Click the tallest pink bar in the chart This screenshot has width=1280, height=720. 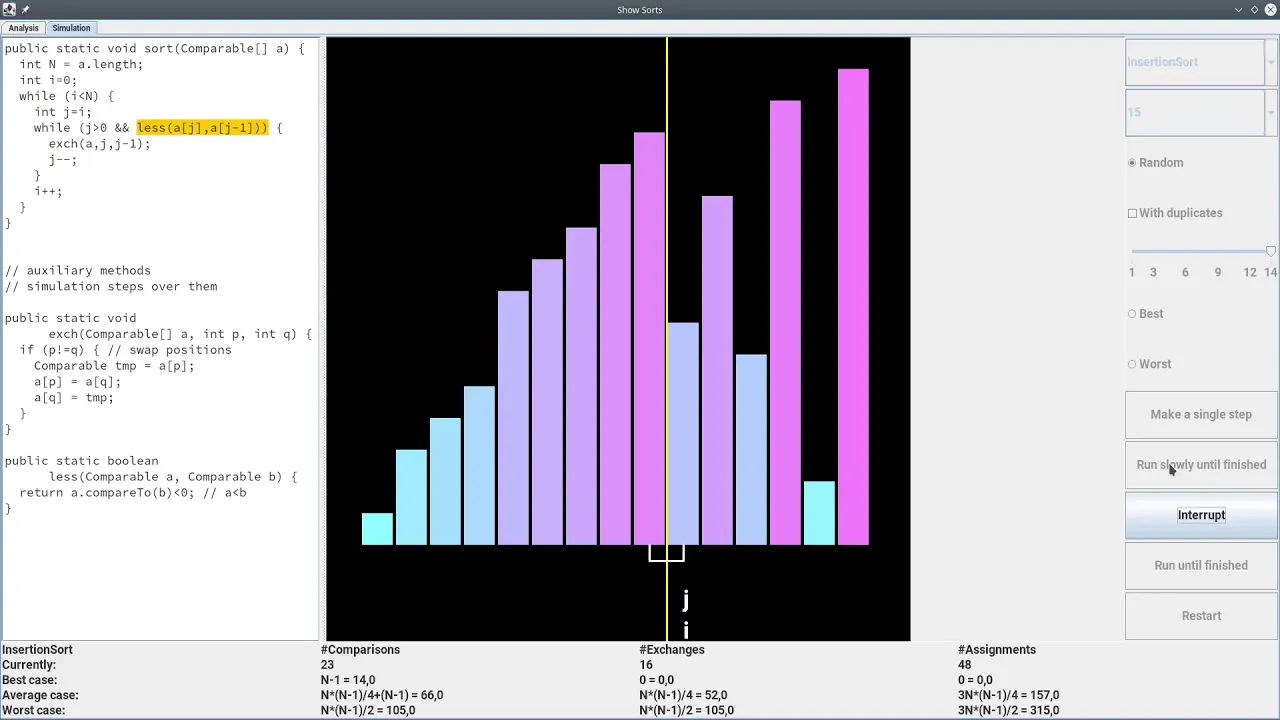coord(853,307)
